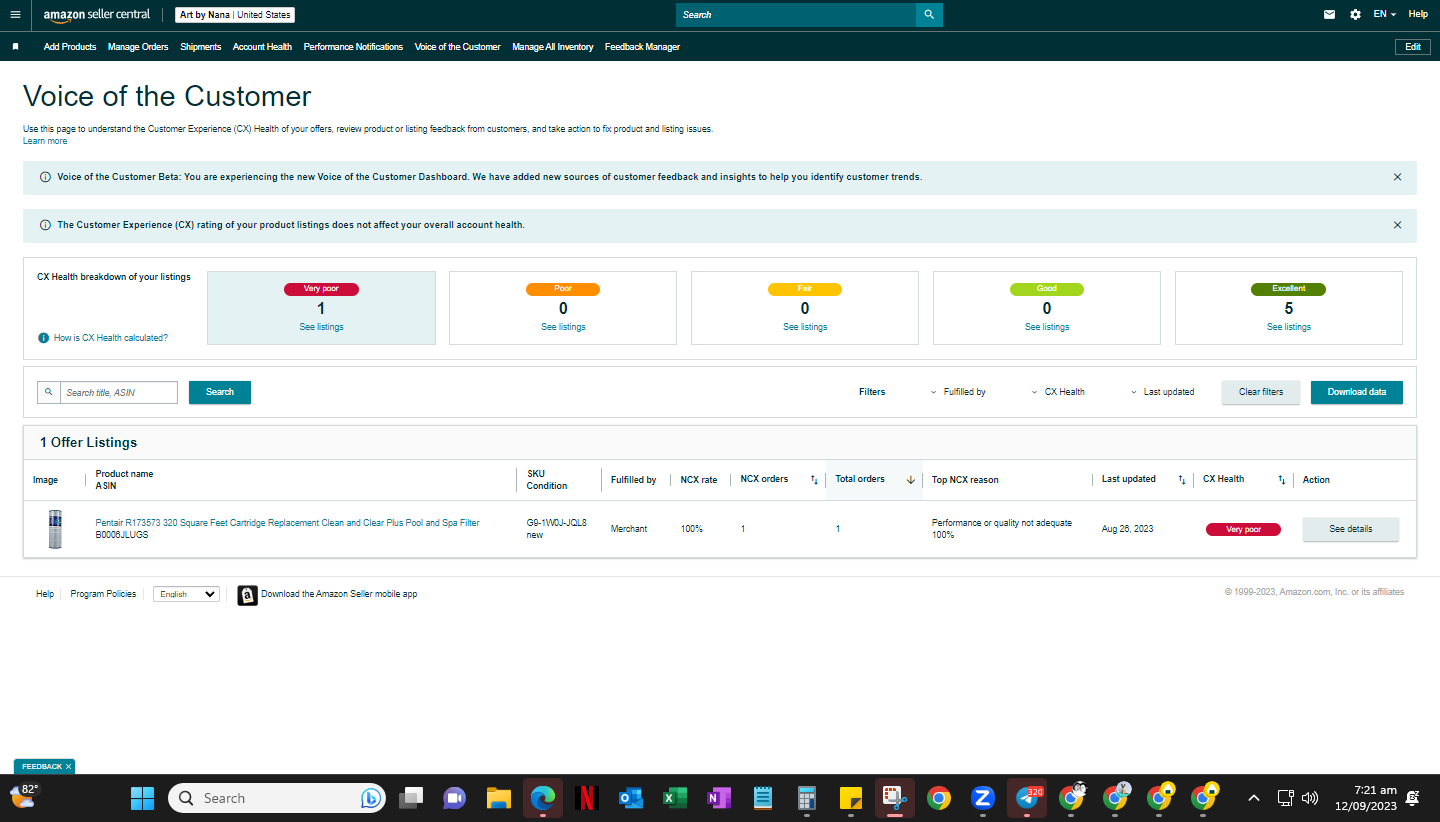The image size is (1440, 822).
Task: Open the English footer language selector
Action: click(x=186, y=594)
